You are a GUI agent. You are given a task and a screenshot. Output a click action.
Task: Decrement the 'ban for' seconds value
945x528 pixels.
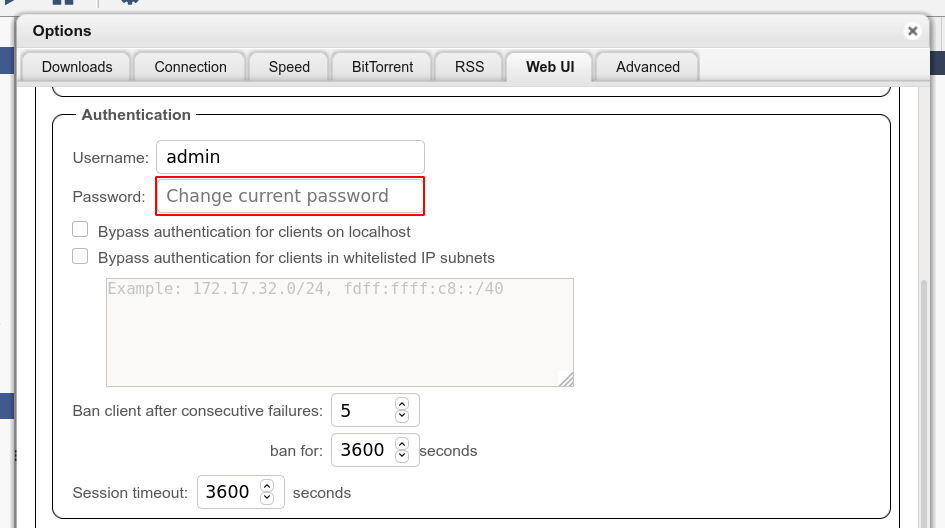pos(402,456)
